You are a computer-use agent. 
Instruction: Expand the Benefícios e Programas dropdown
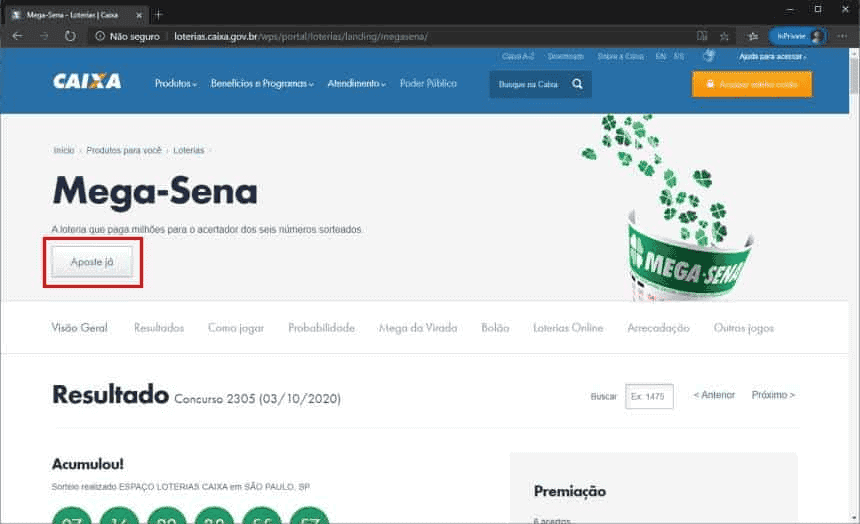[x=262, y=83]
